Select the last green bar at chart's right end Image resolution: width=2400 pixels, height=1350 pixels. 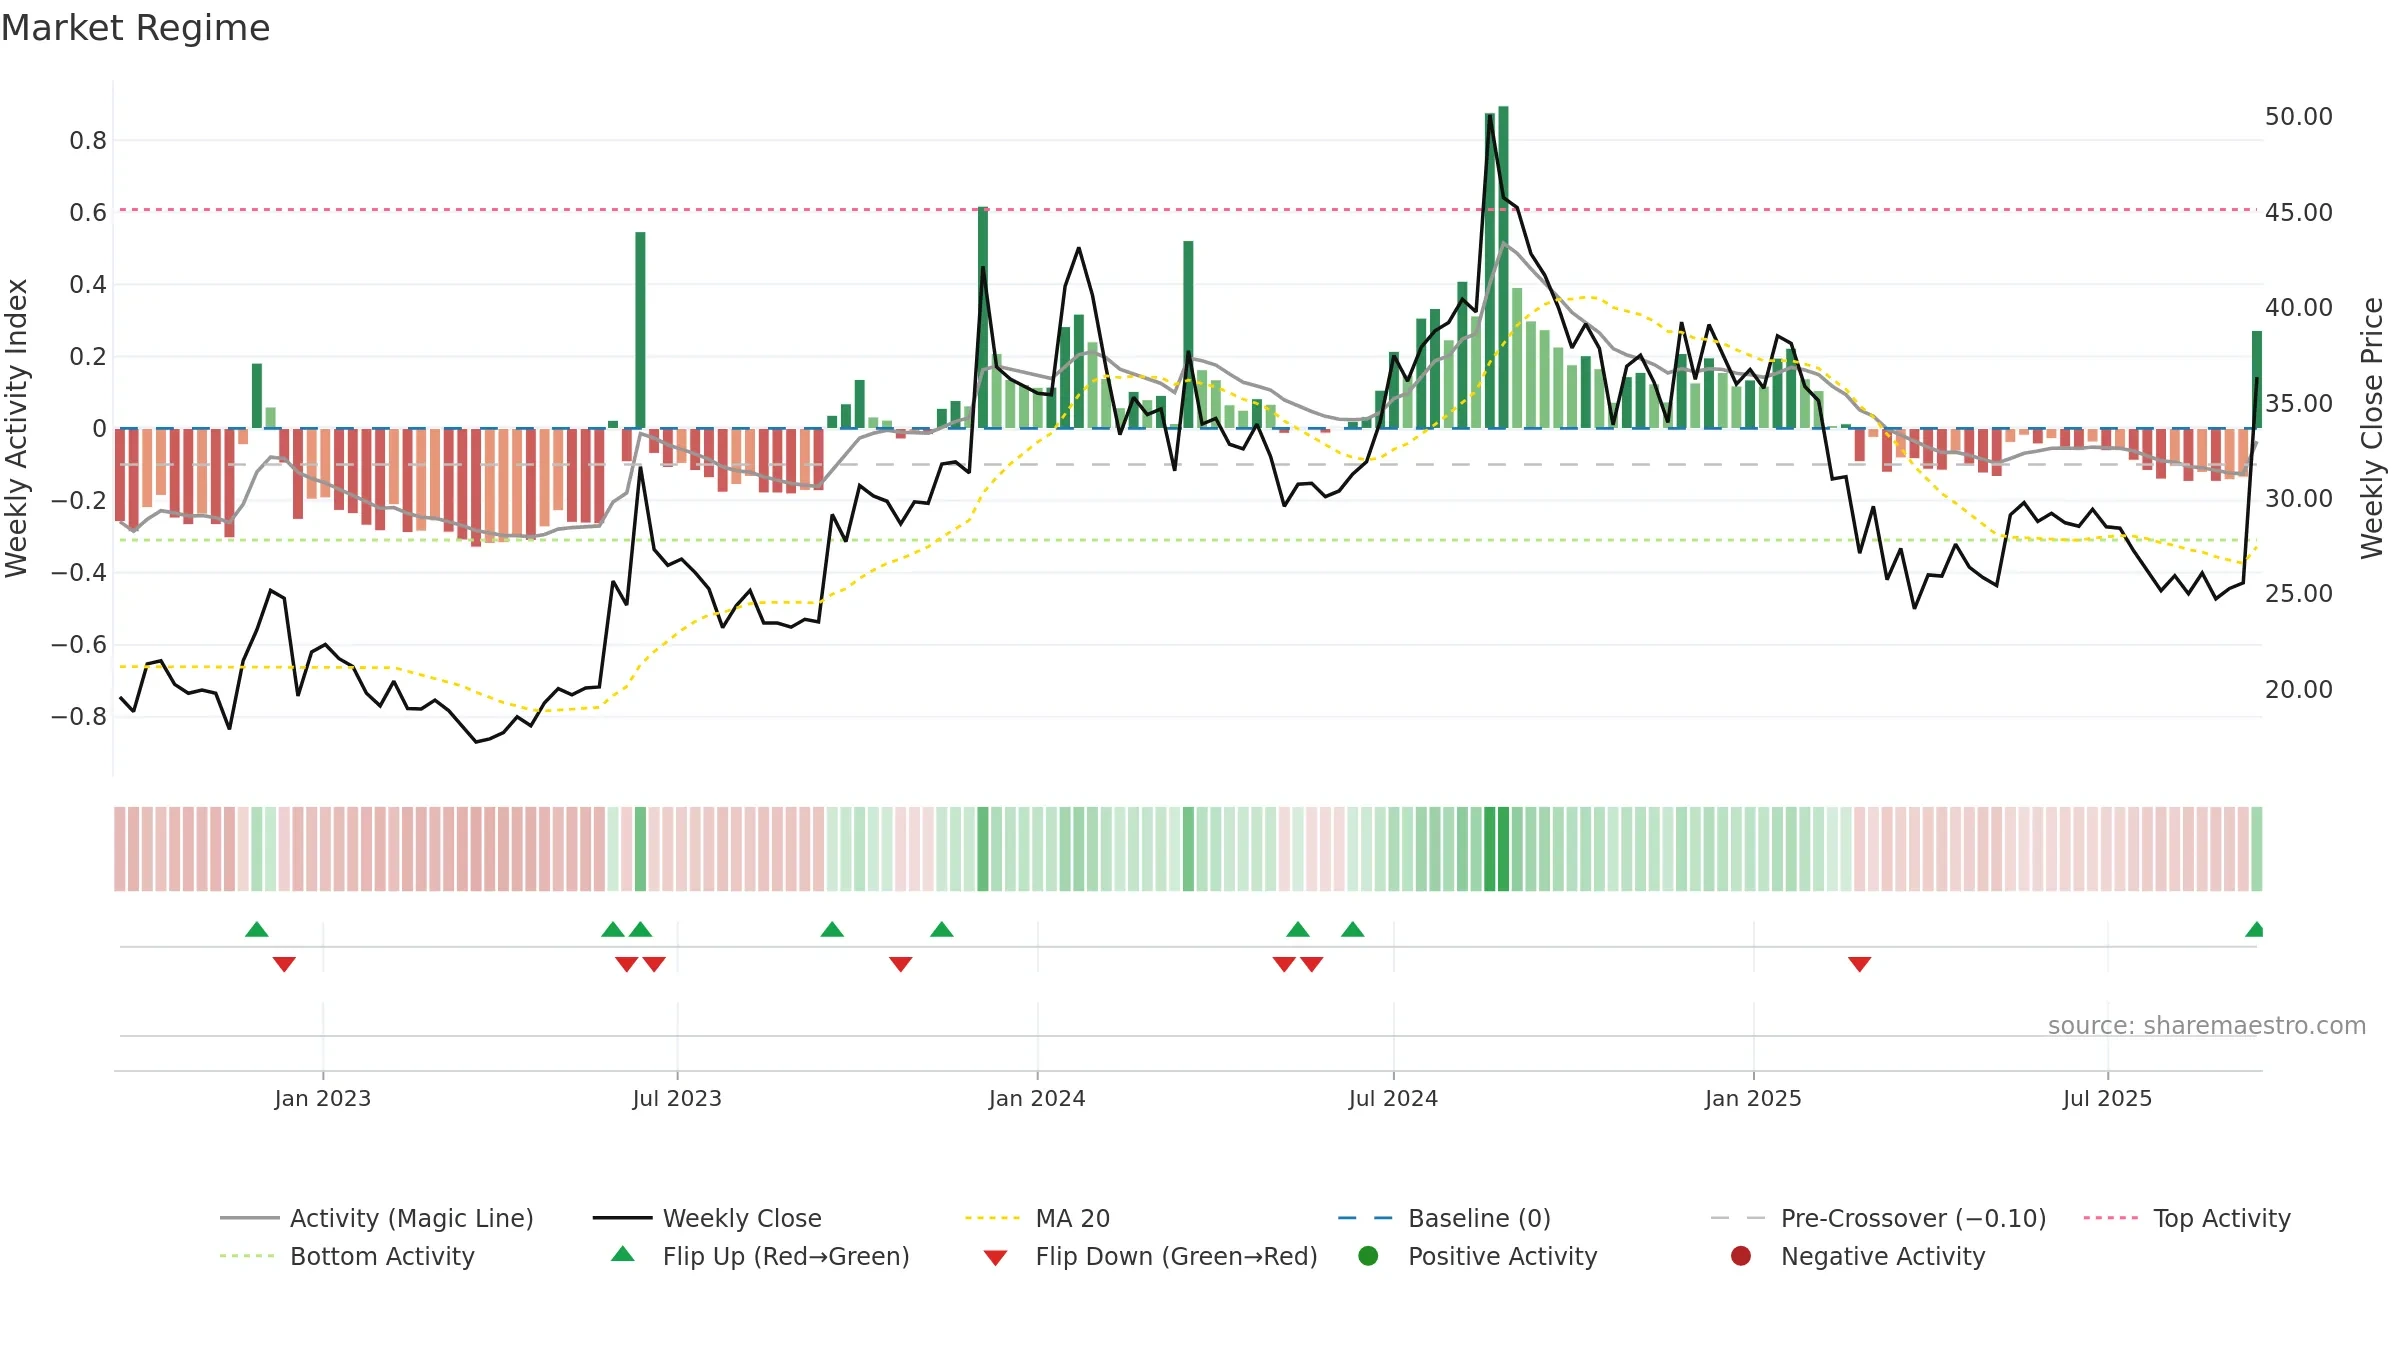click(2257, 379)
